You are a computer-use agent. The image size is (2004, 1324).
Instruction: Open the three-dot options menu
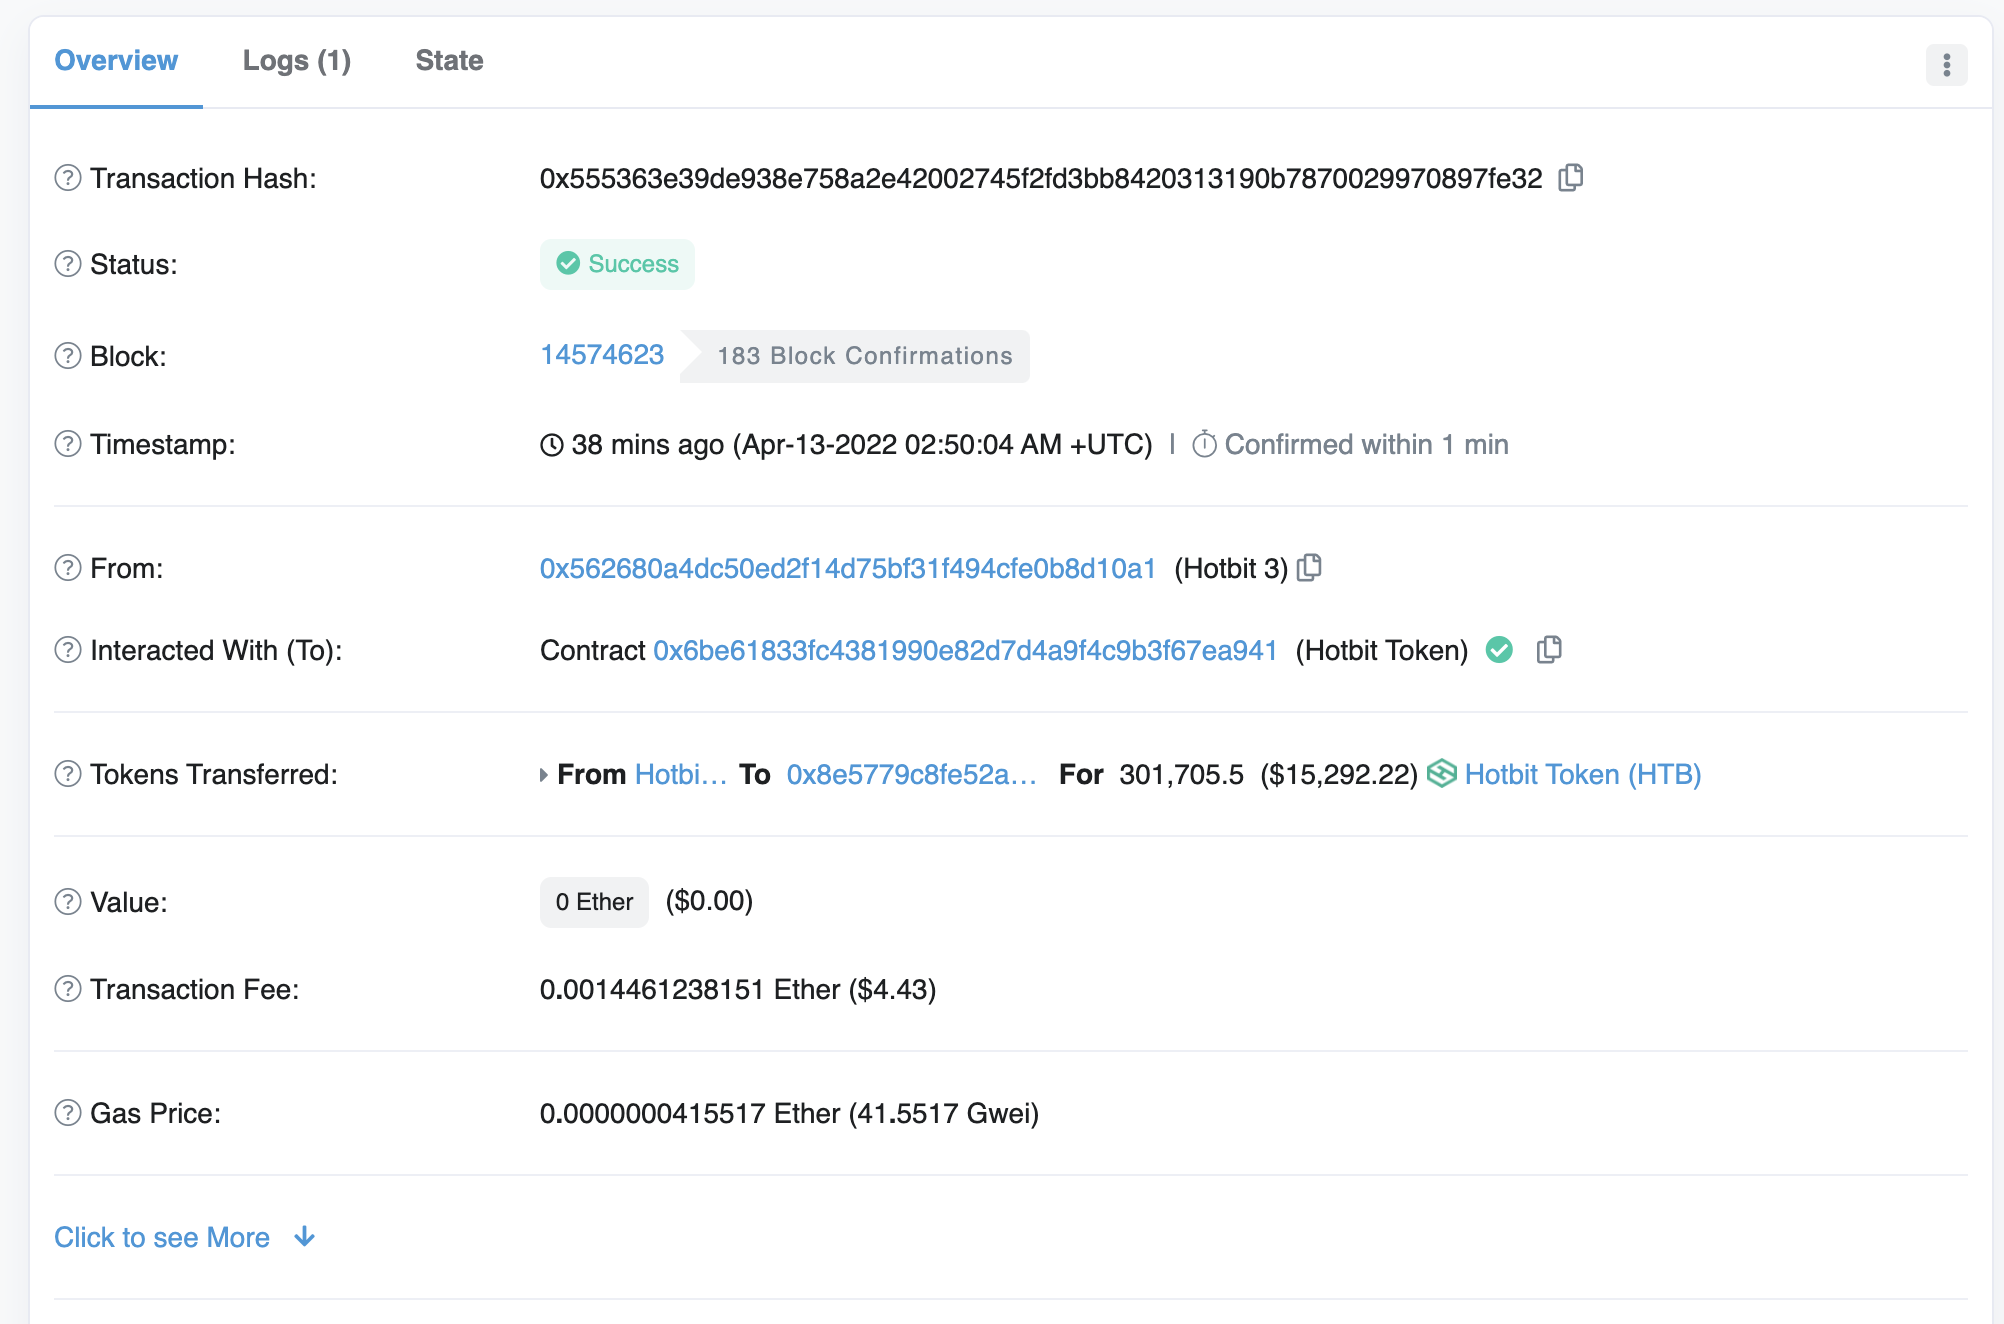1946,65
